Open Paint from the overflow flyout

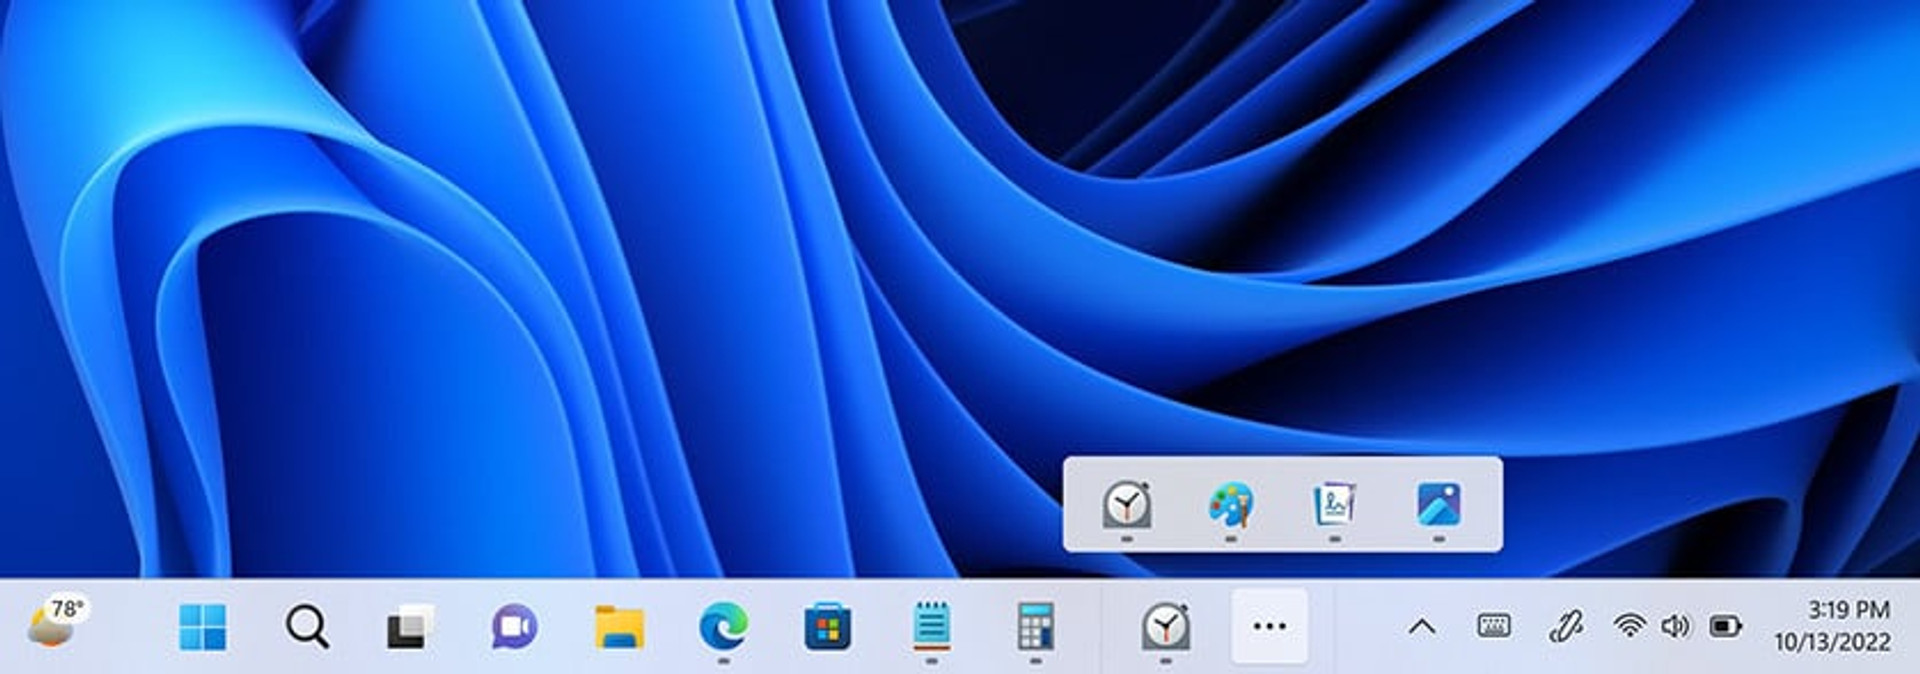[x=1231, y=504]
